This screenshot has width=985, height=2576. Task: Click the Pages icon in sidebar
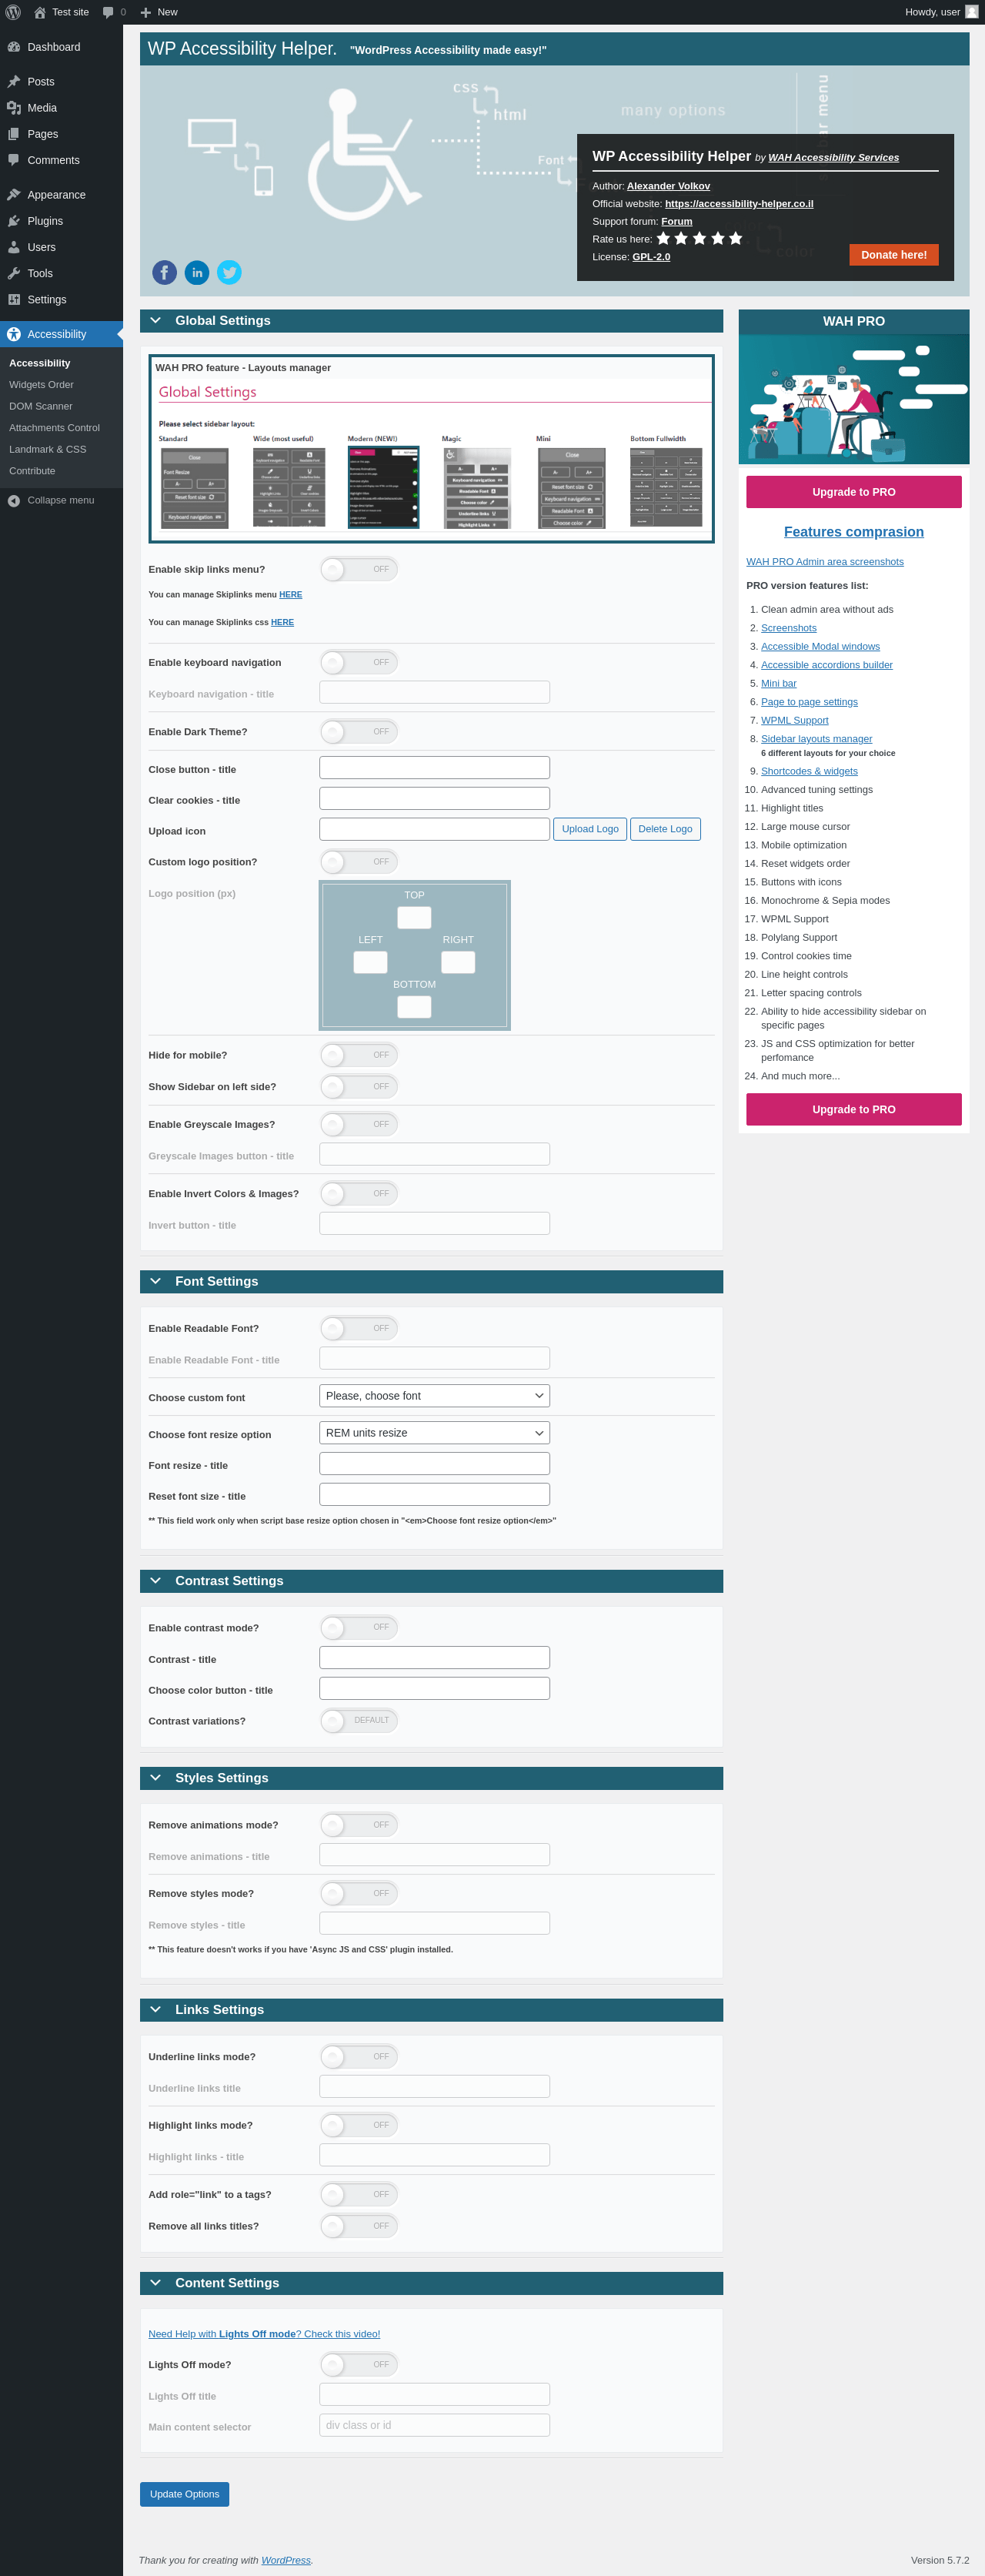[x=14, y=134]
